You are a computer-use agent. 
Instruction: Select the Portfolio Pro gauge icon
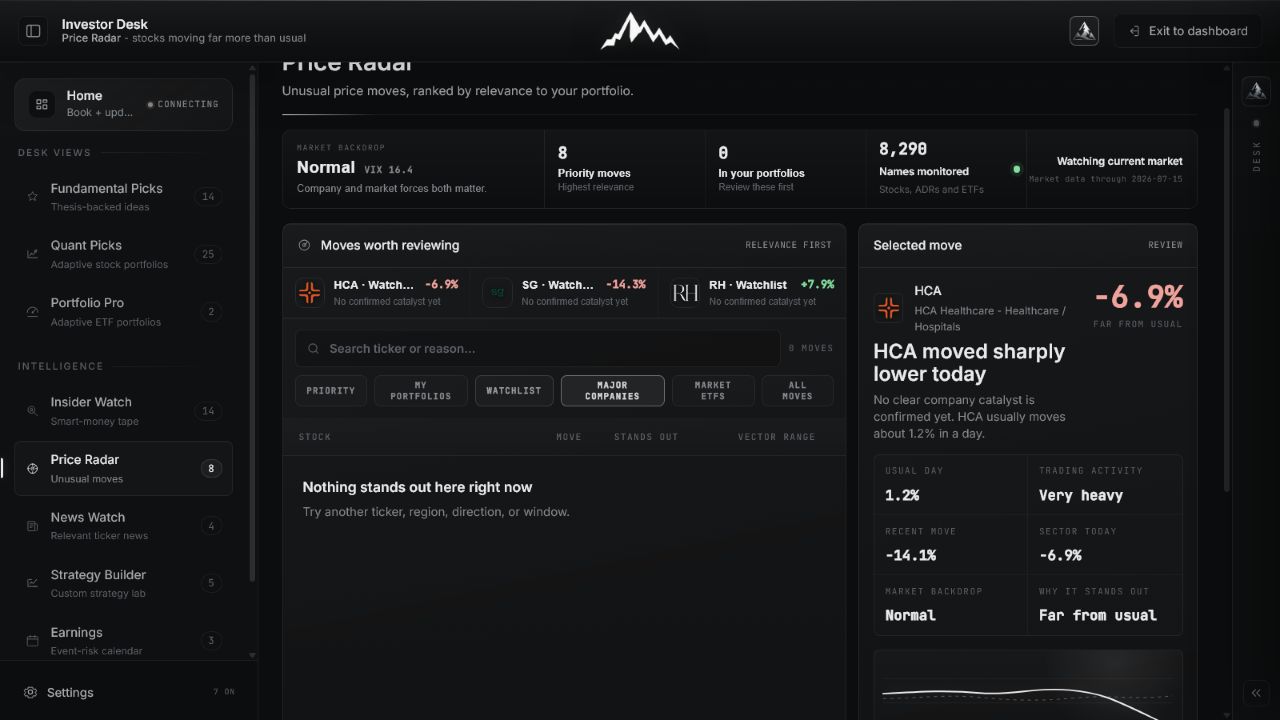(32, 312)
